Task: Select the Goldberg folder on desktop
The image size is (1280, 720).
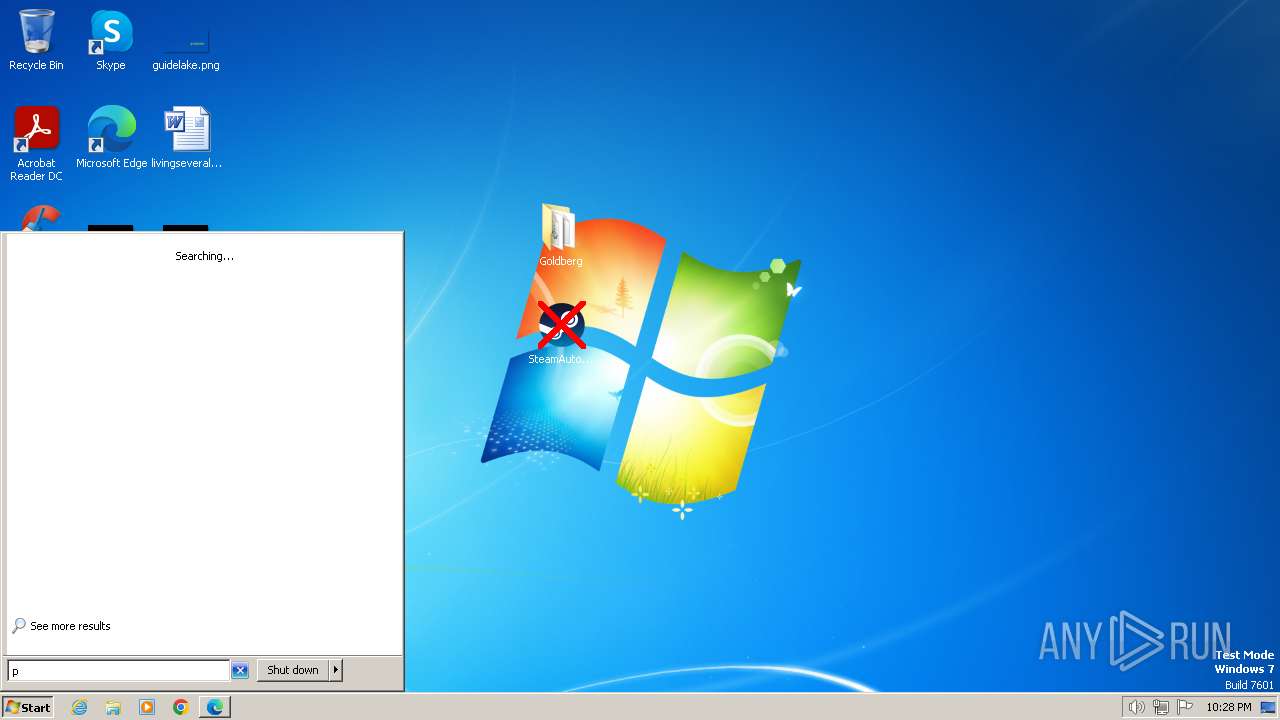Action: pos(560,236)
